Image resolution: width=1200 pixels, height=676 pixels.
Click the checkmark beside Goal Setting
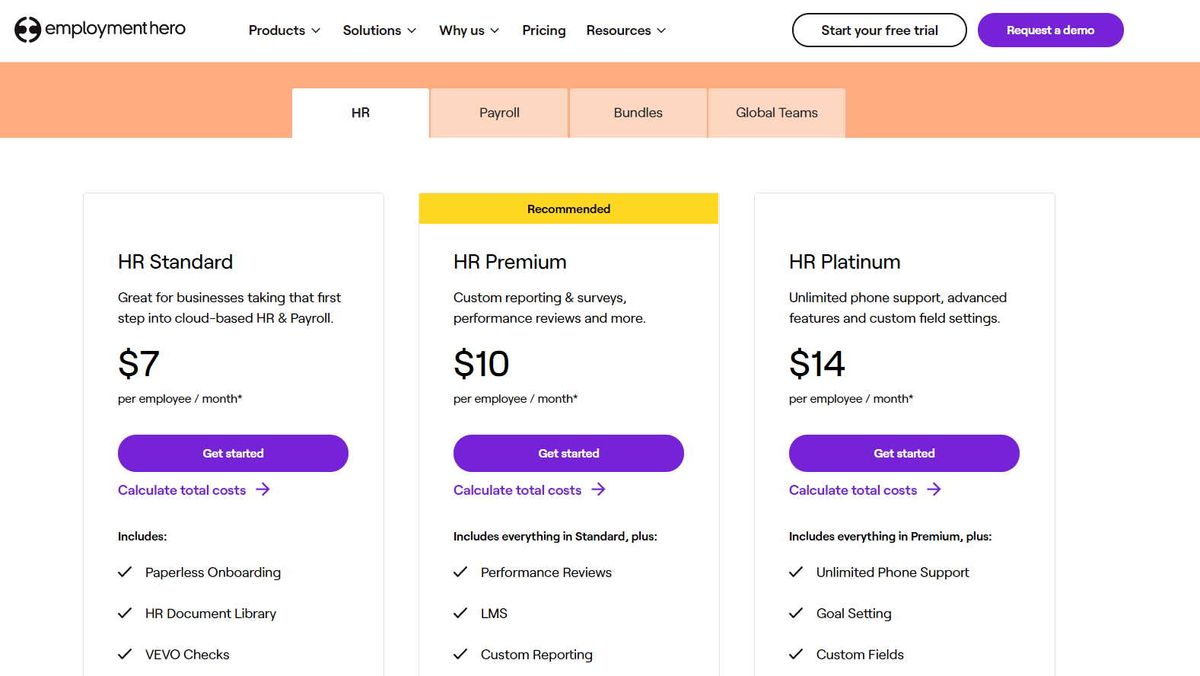[796, 612]
